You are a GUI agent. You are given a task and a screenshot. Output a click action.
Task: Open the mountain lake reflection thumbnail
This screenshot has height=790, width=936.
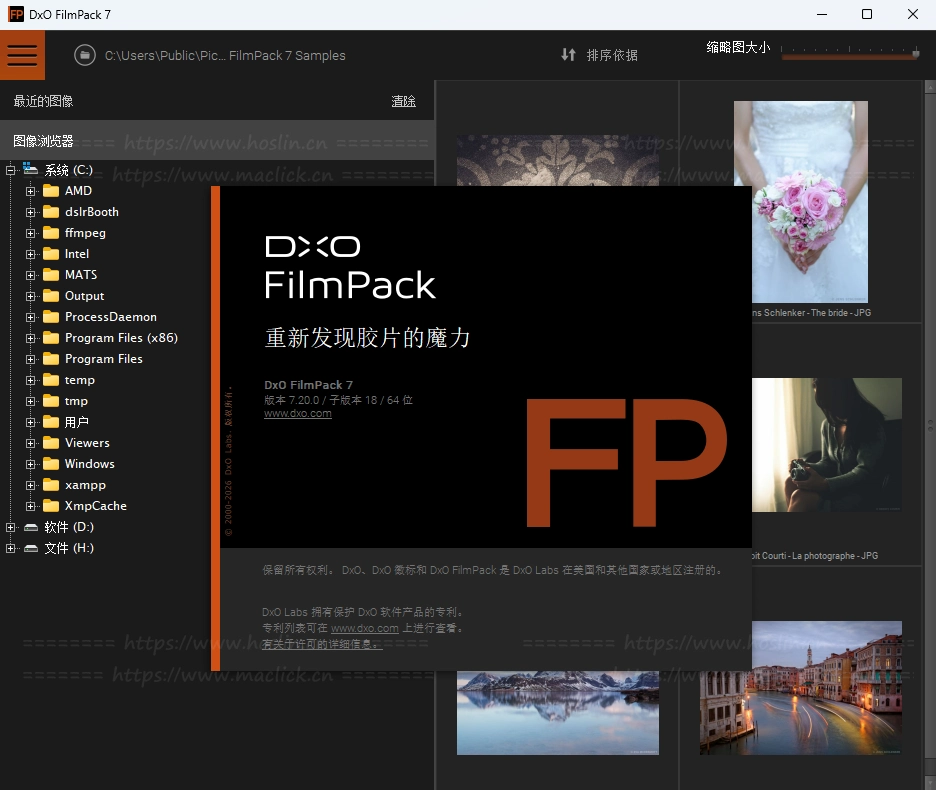(558, 713)
